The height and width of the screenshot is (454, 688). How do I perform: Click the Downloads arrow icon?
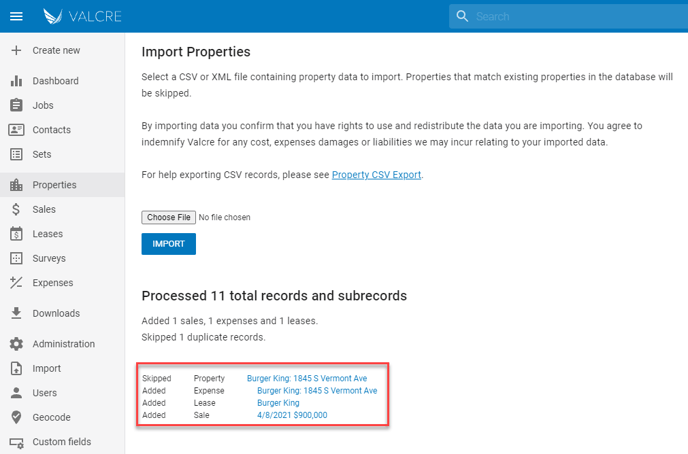pos(16,313)
